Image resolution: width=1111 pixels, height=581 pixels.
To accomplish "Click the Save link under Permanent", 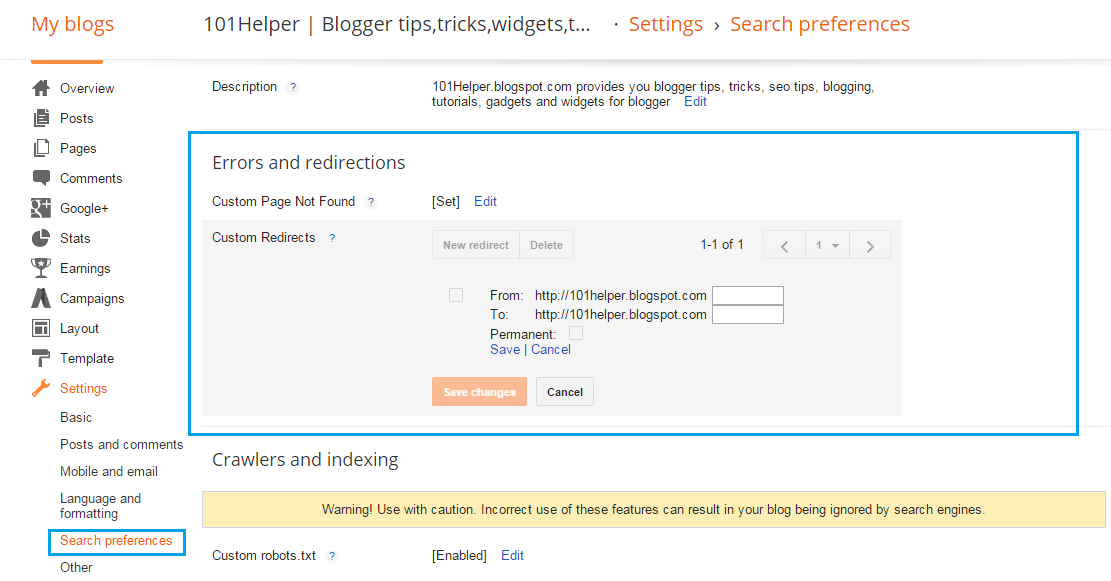I will (x=504, y=349).
